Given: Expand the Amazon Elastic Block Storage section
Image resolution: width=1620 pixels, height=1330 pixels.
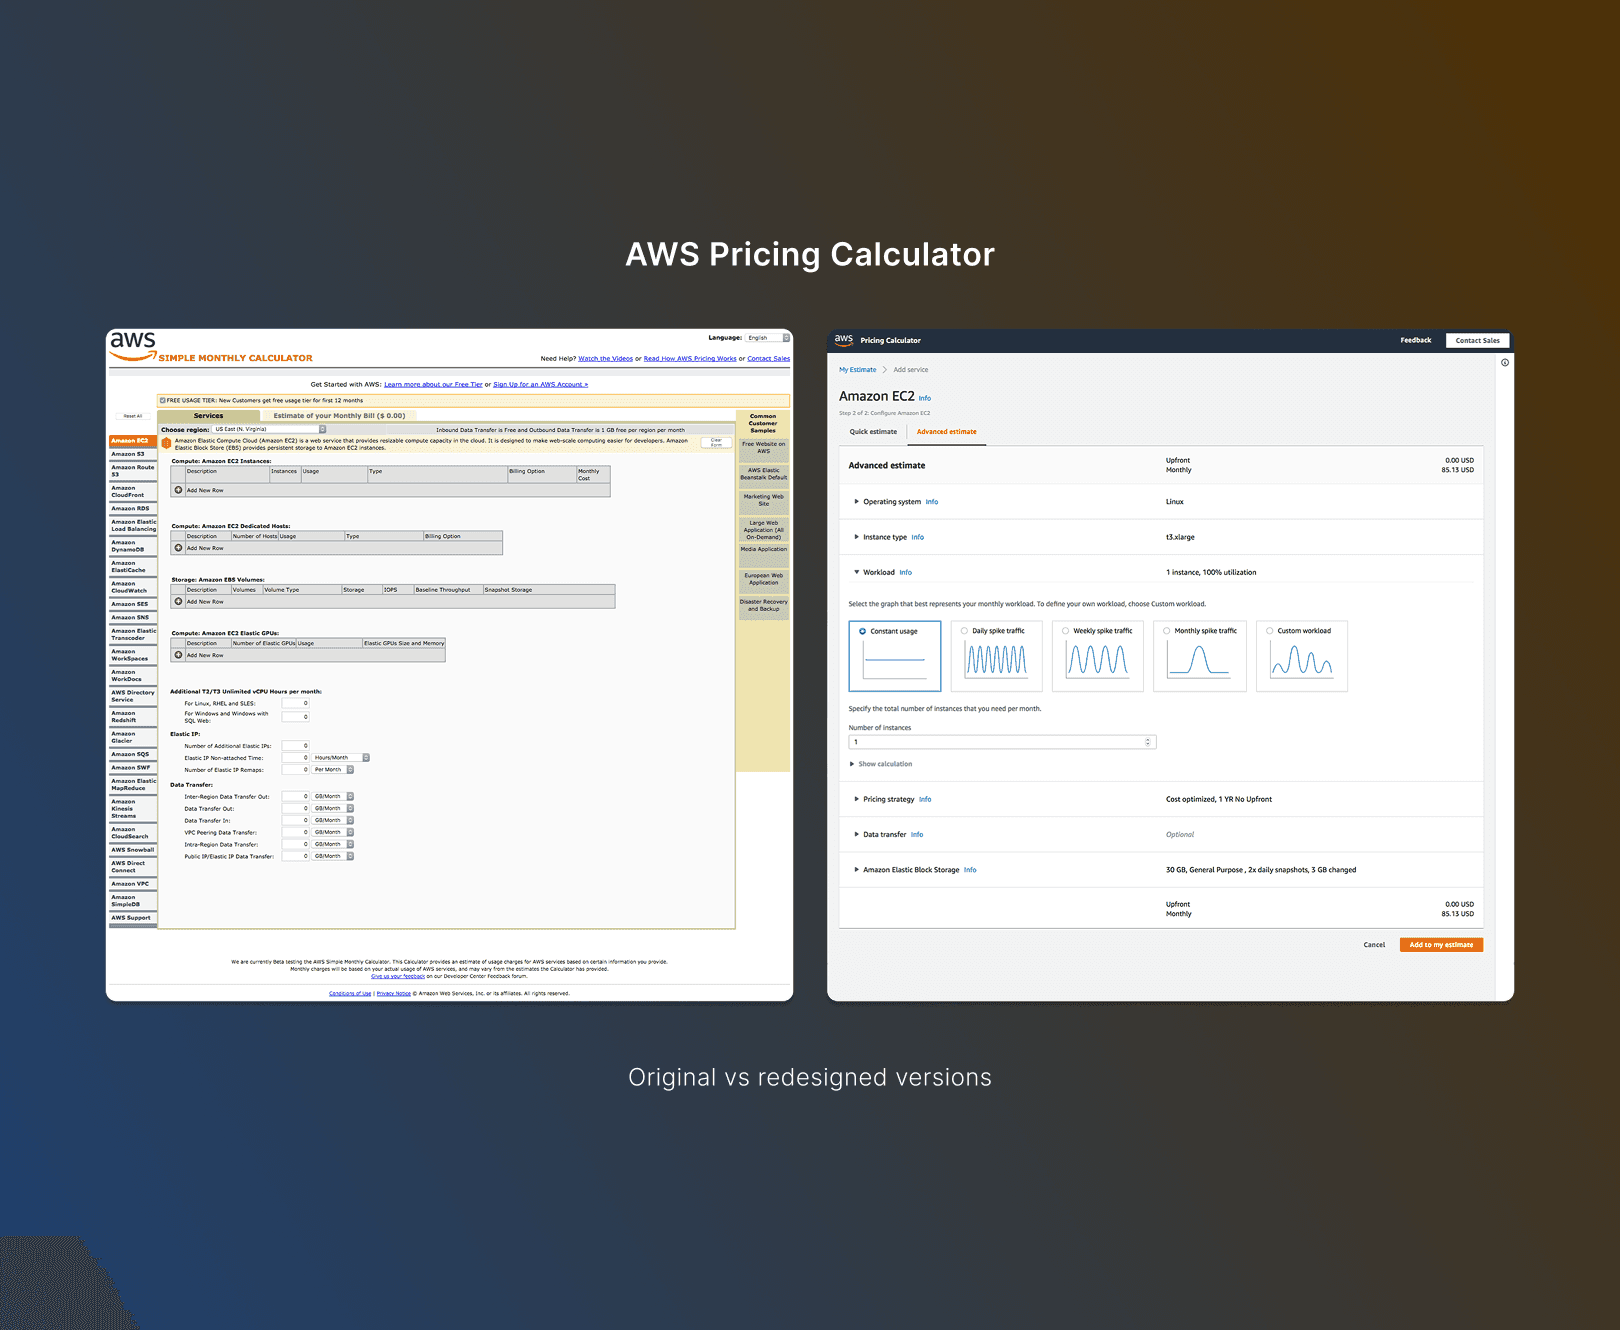Looking at the screenshot, I should [856, 870].
